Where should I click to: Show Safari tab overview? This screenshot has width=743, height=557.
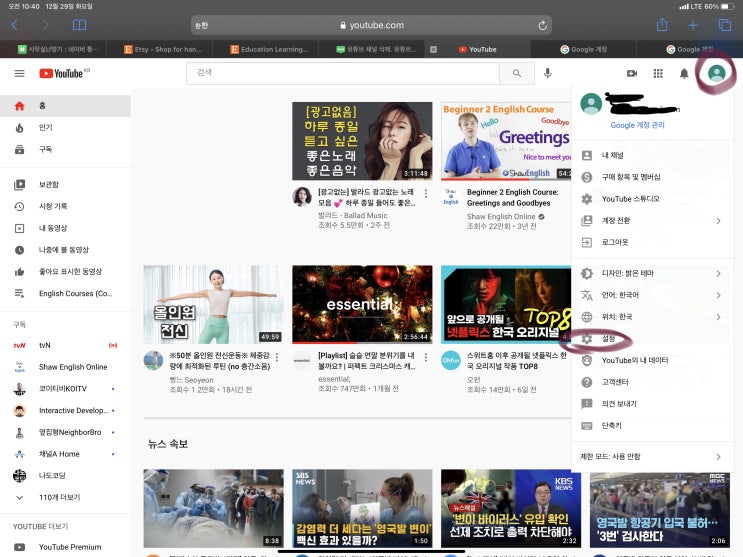725,25
